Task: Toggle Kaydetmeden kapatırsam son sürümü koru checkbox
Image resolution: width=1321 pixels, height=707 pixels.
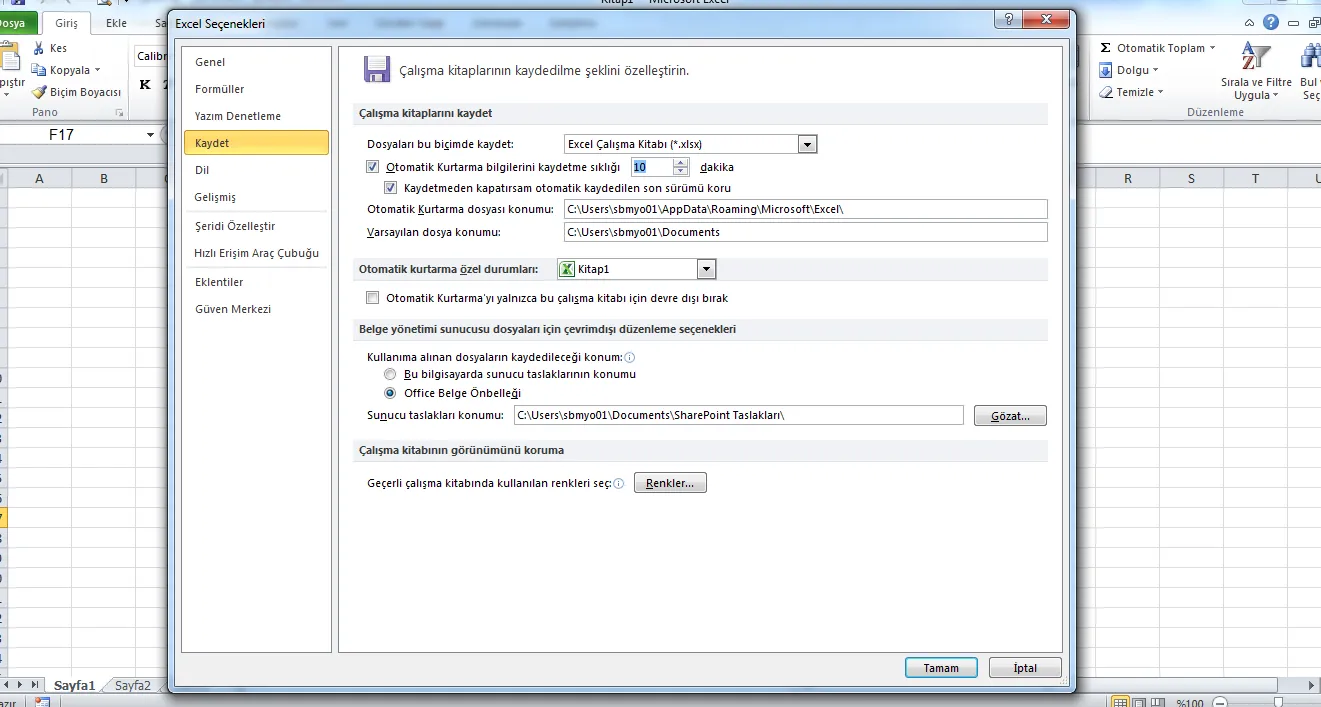Action: tap(392, 188)
